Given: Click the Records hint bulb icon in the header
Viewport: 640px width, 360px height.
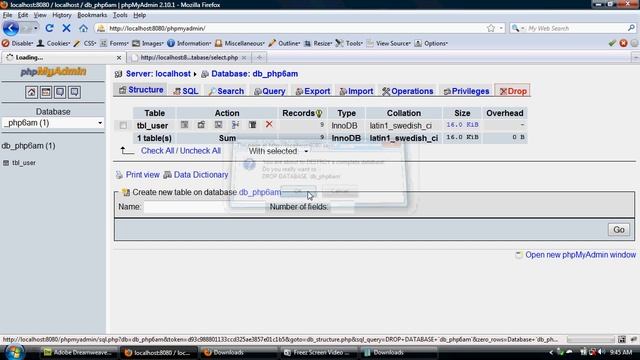Looking at the screenshot, I should click(x=319, y=113).
